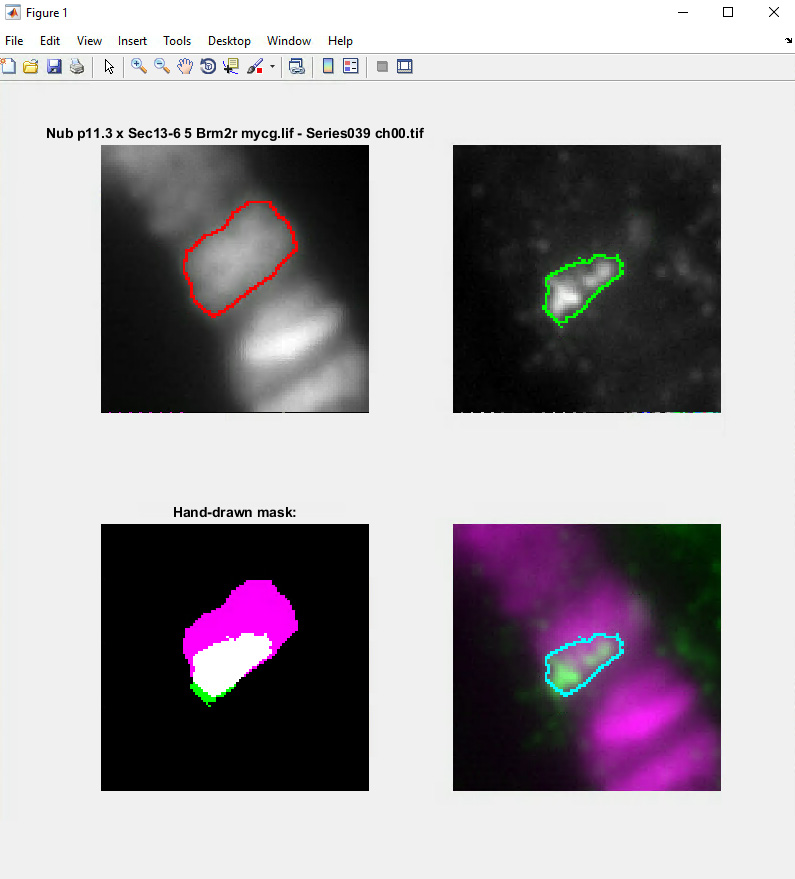Insert a legend using the toolbar icon
795x879 pixels.
(x=351, y=66)
